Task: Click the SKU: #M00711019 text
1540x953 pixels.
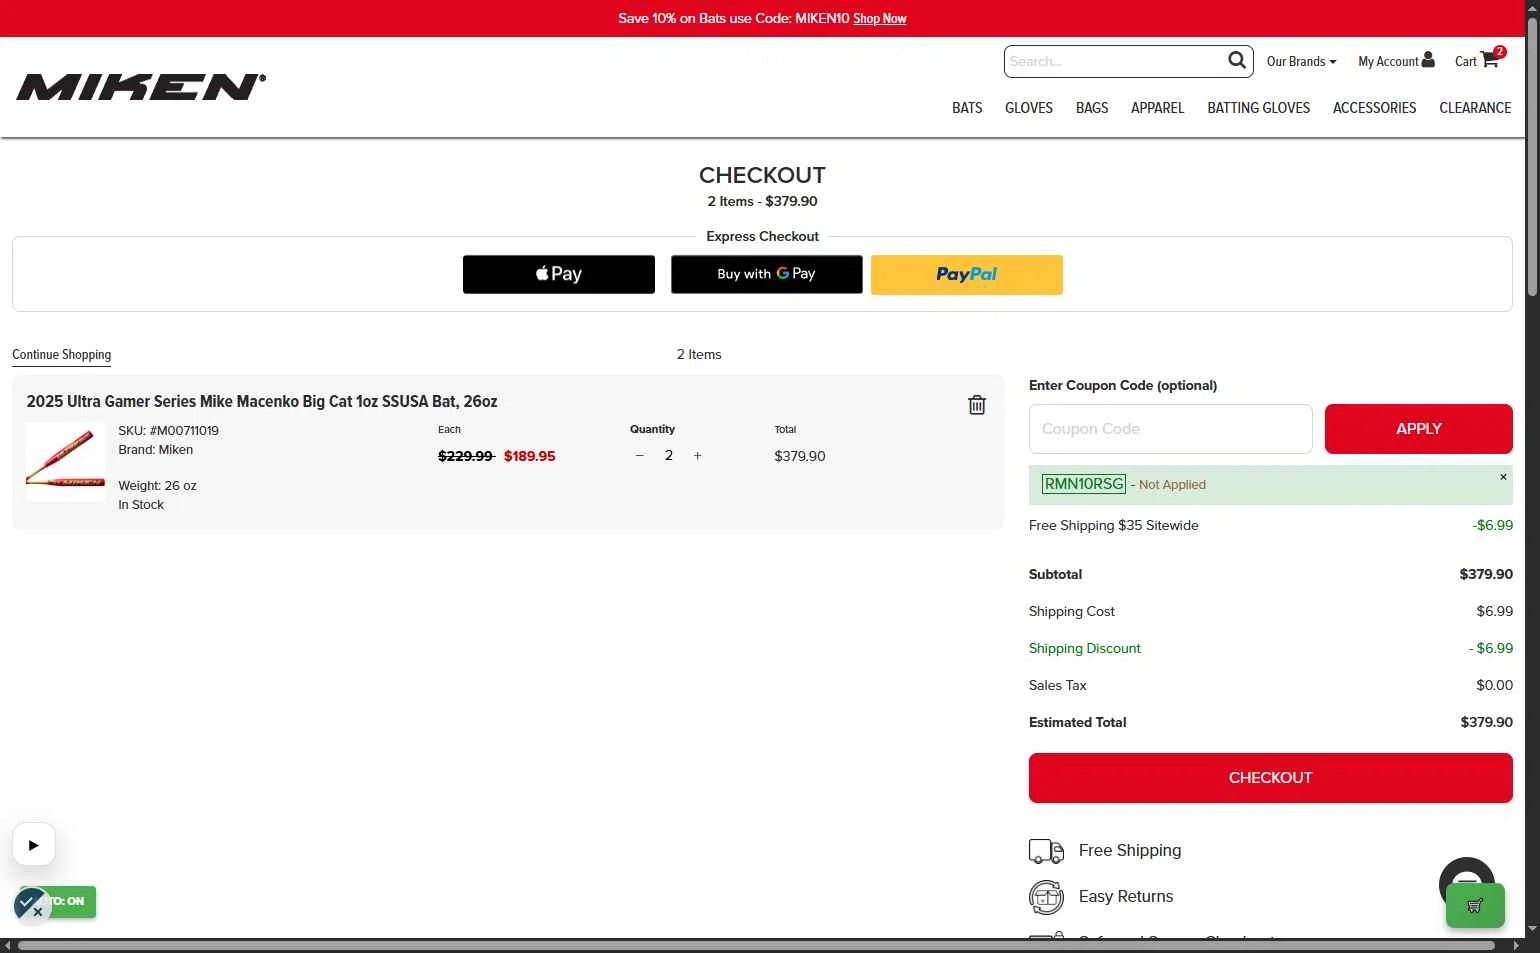Action: tap(168, 431)
